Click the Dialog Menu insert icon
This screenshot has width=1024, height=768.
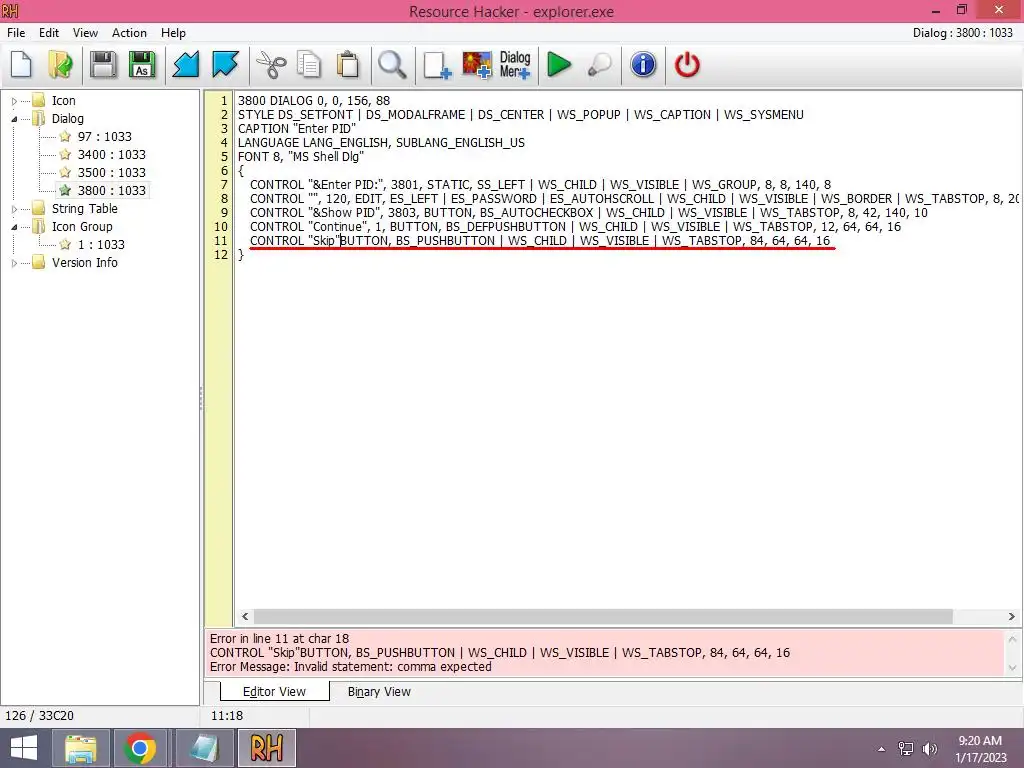tap(515, 65)
